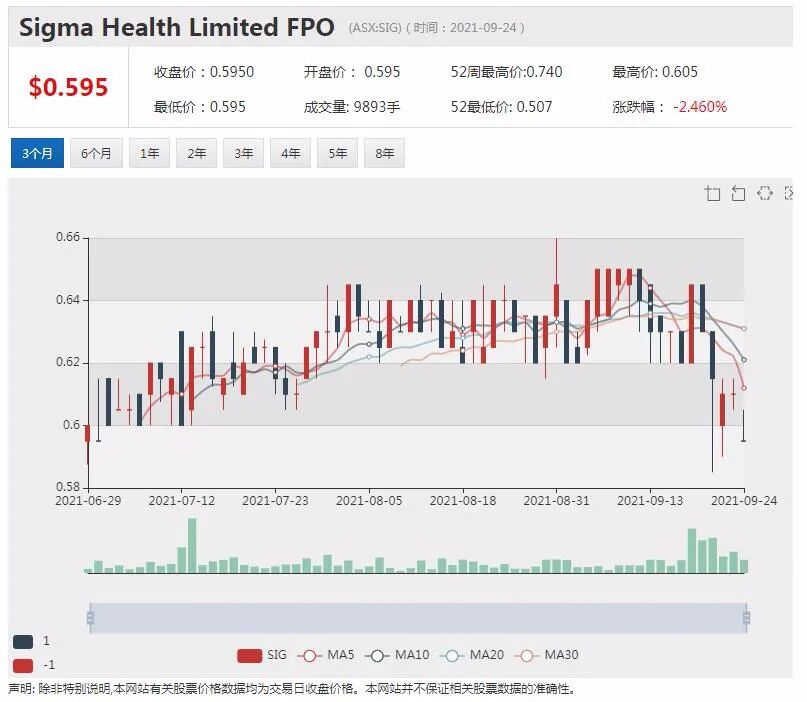Click the tallest volume bar near 2021-07-12

coord(192,546)
